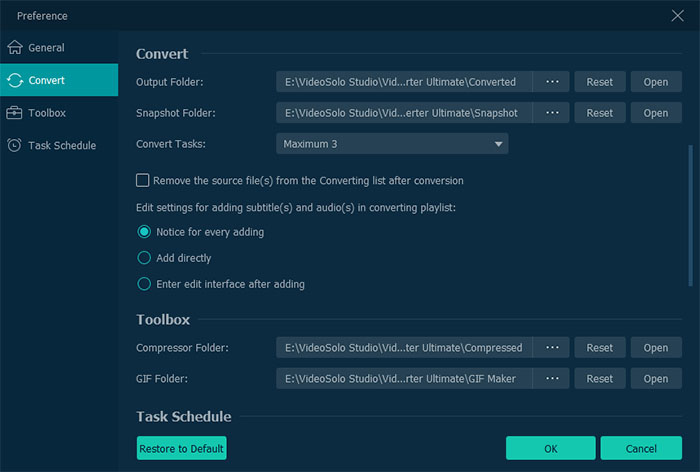Reset the Output Folder path
Viewport: 700px width, 472px height.
(600, 82)
